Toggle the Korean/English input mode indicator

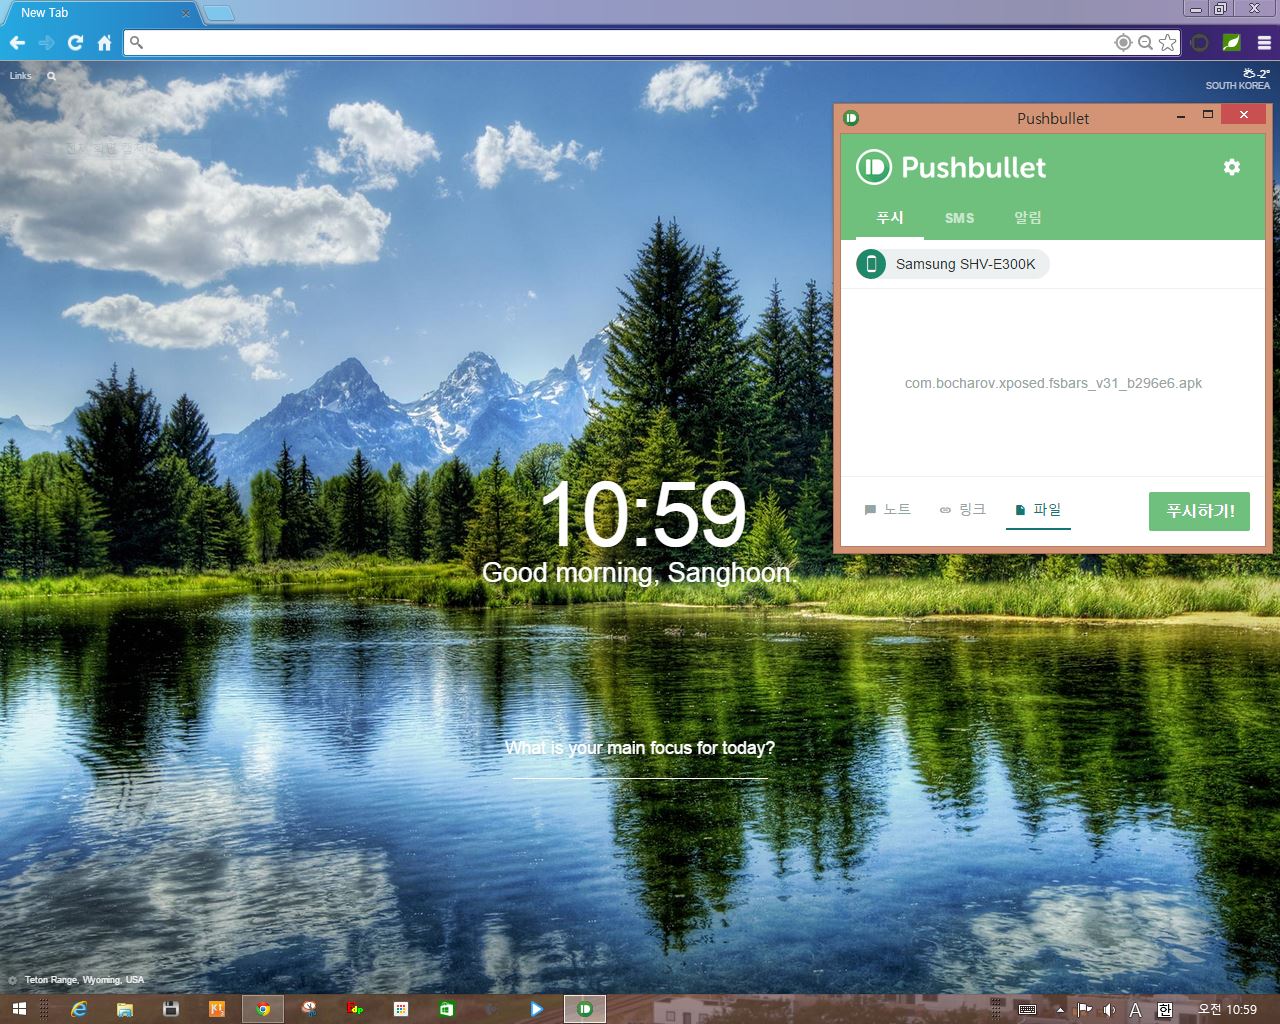(x=1165, y=1010)
